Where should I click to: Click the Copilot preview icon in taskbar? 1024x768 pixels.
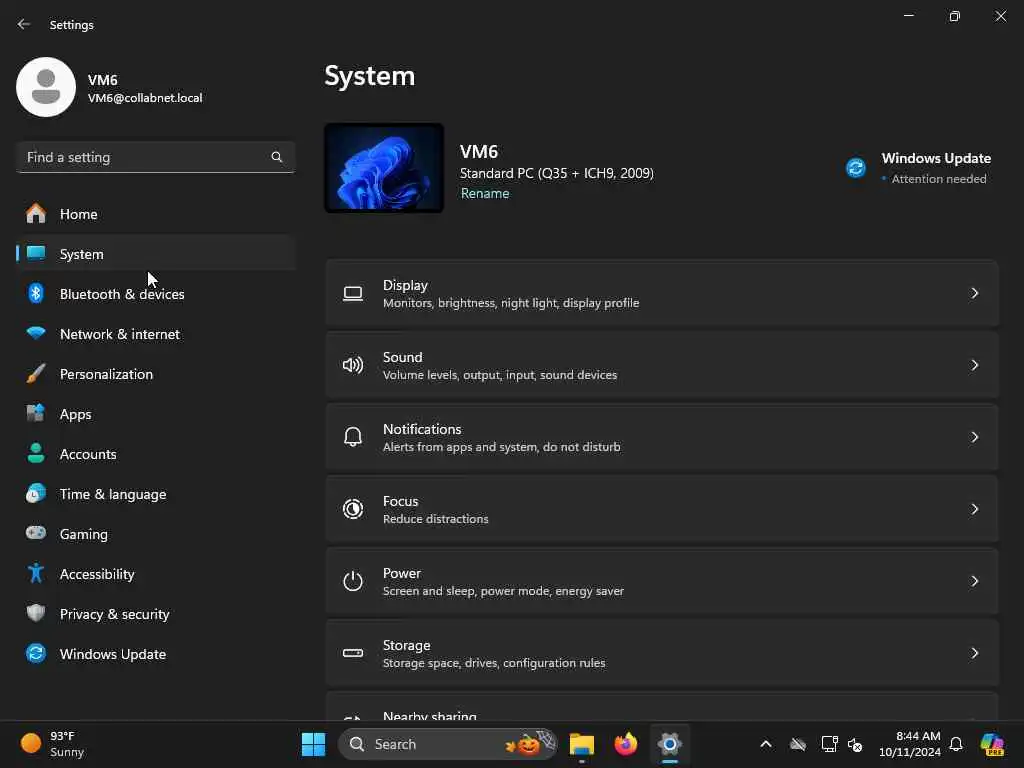[992, 744]
